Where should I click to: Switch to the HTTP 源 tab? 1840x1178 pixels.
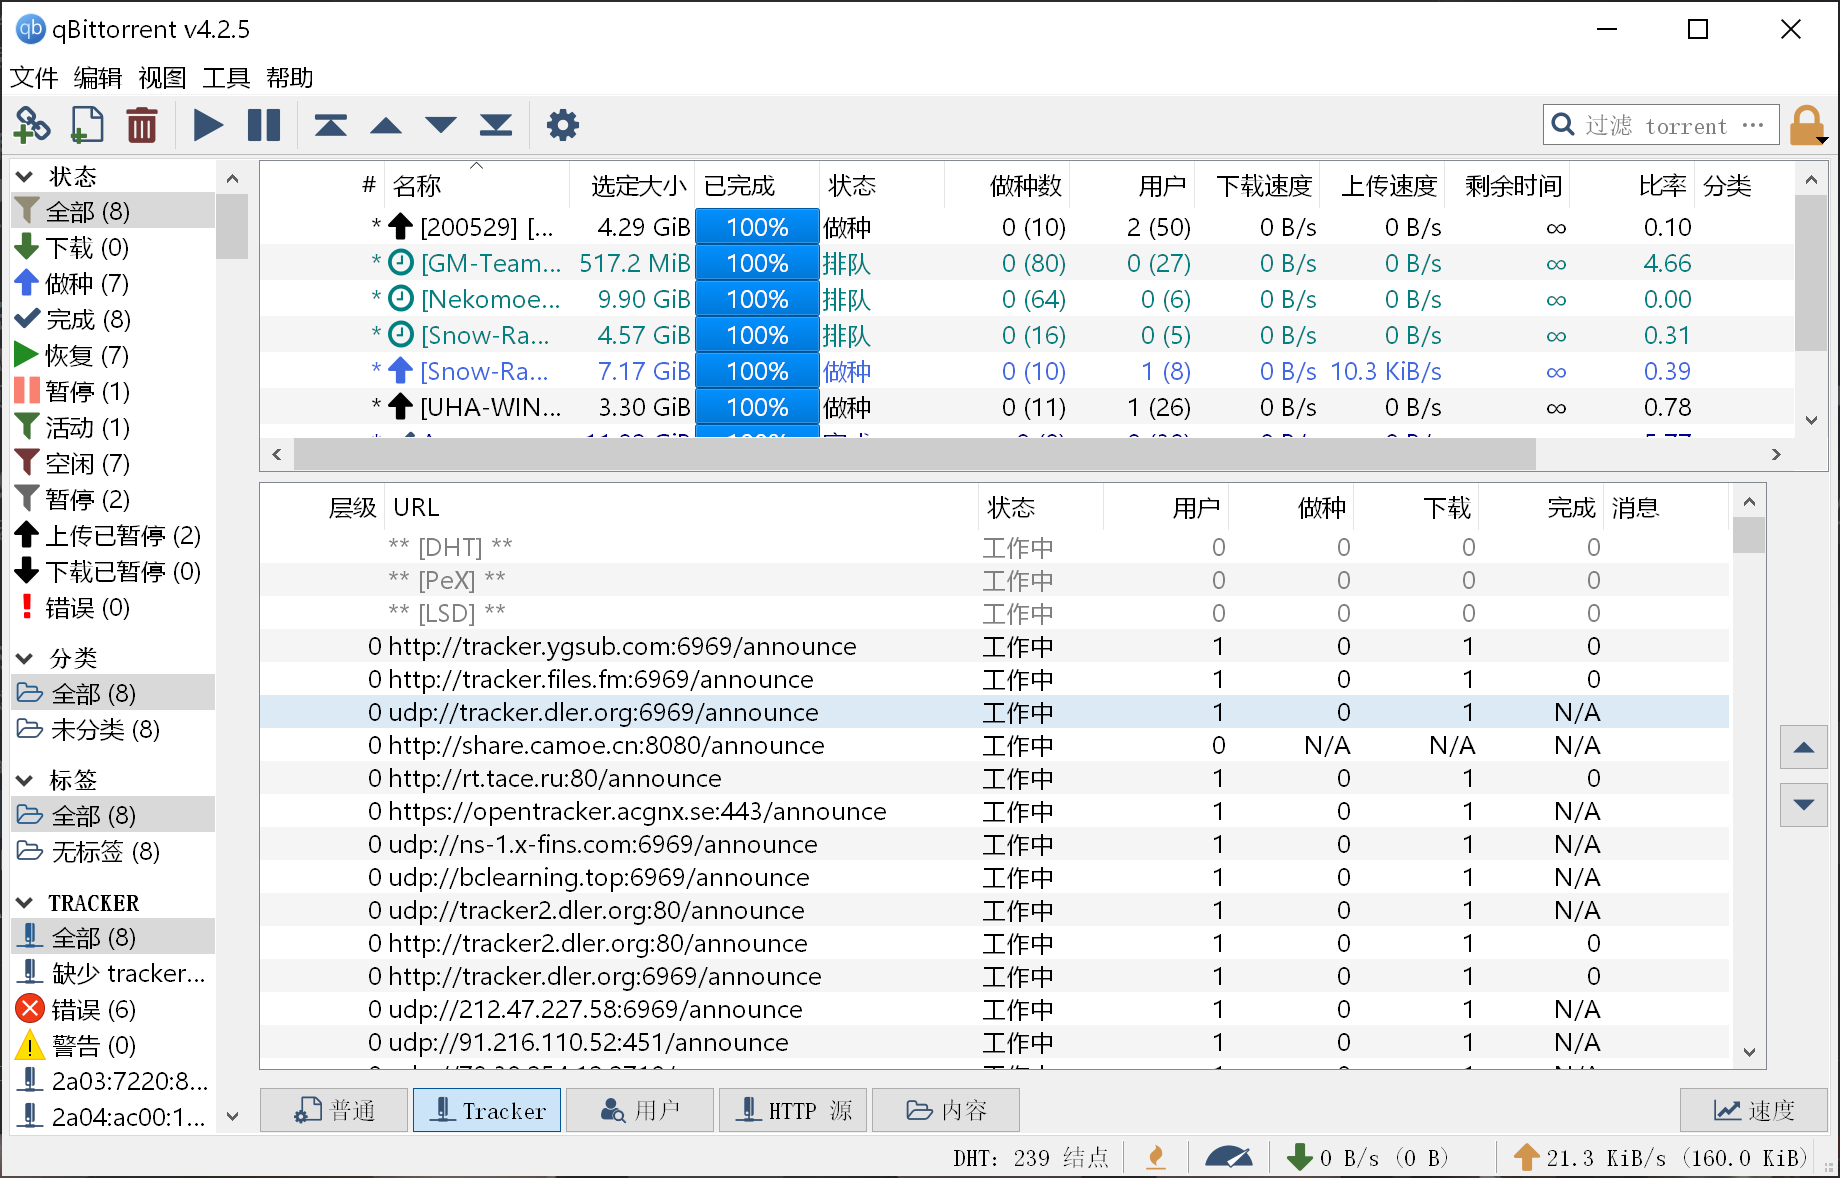point(793,1110)
